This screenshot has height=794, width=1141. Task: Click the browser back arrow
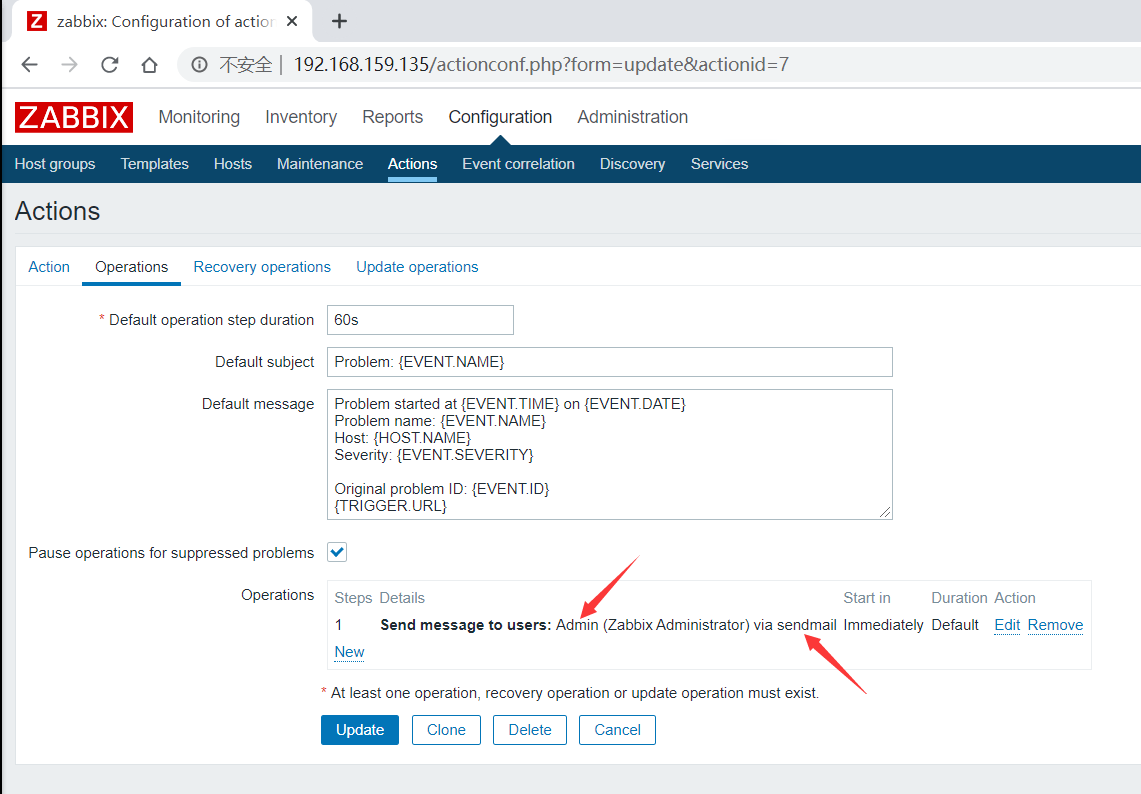tap(29, 65)
